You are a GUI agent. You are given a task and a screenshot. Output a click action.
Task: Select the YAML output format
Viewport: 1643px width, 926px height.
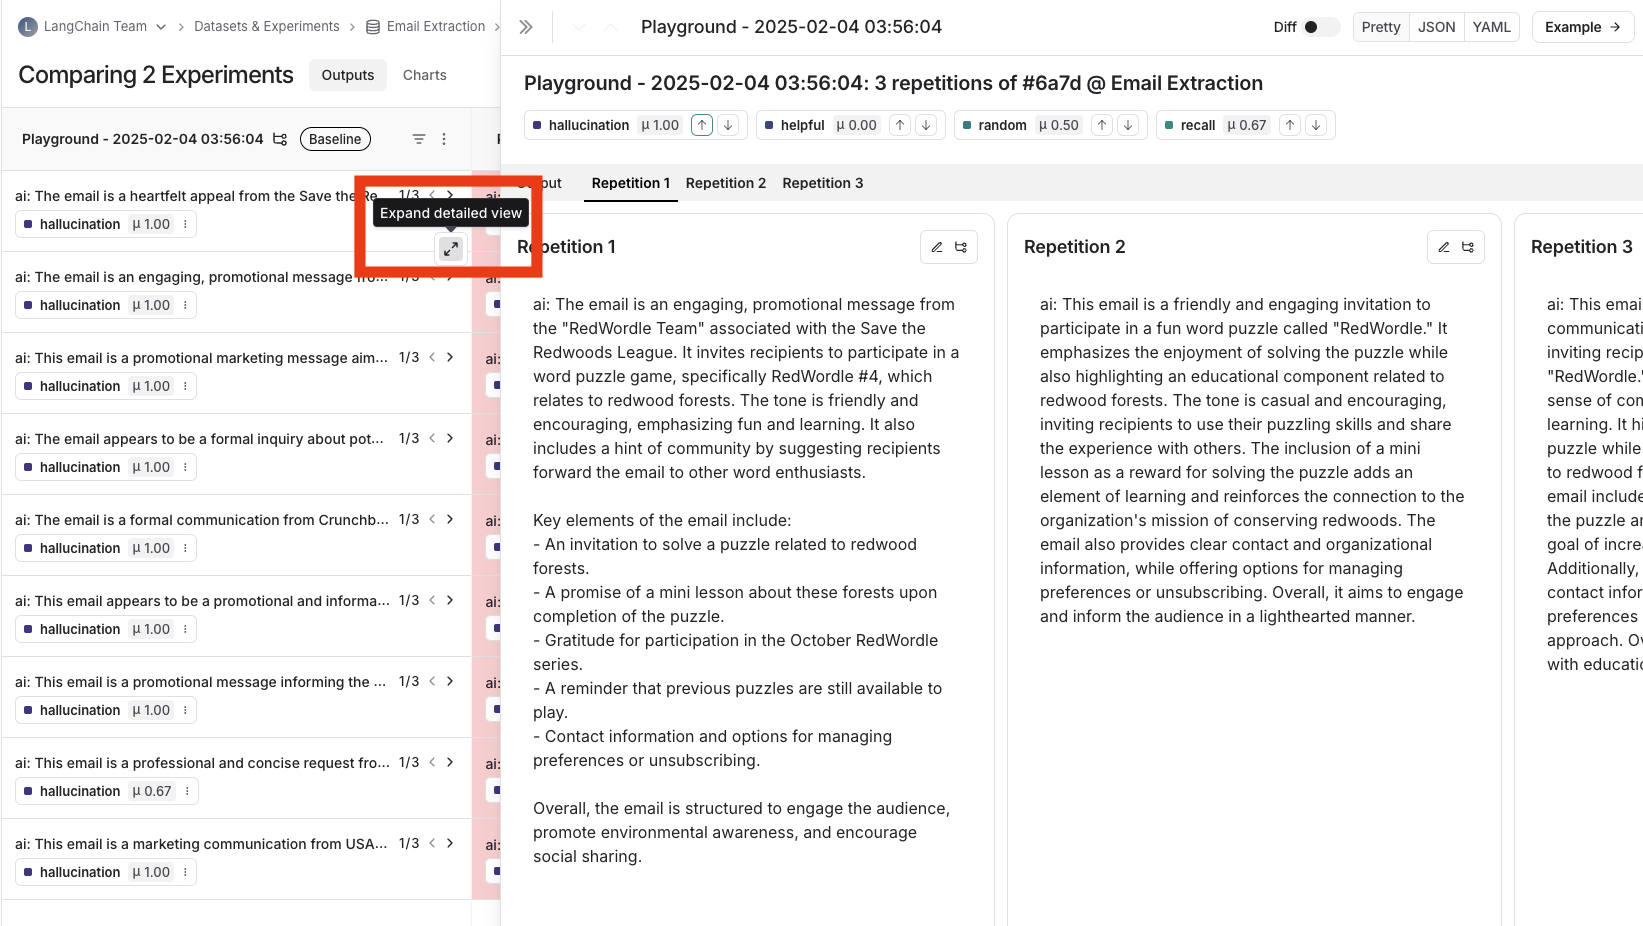click(x=1491, y=27)
